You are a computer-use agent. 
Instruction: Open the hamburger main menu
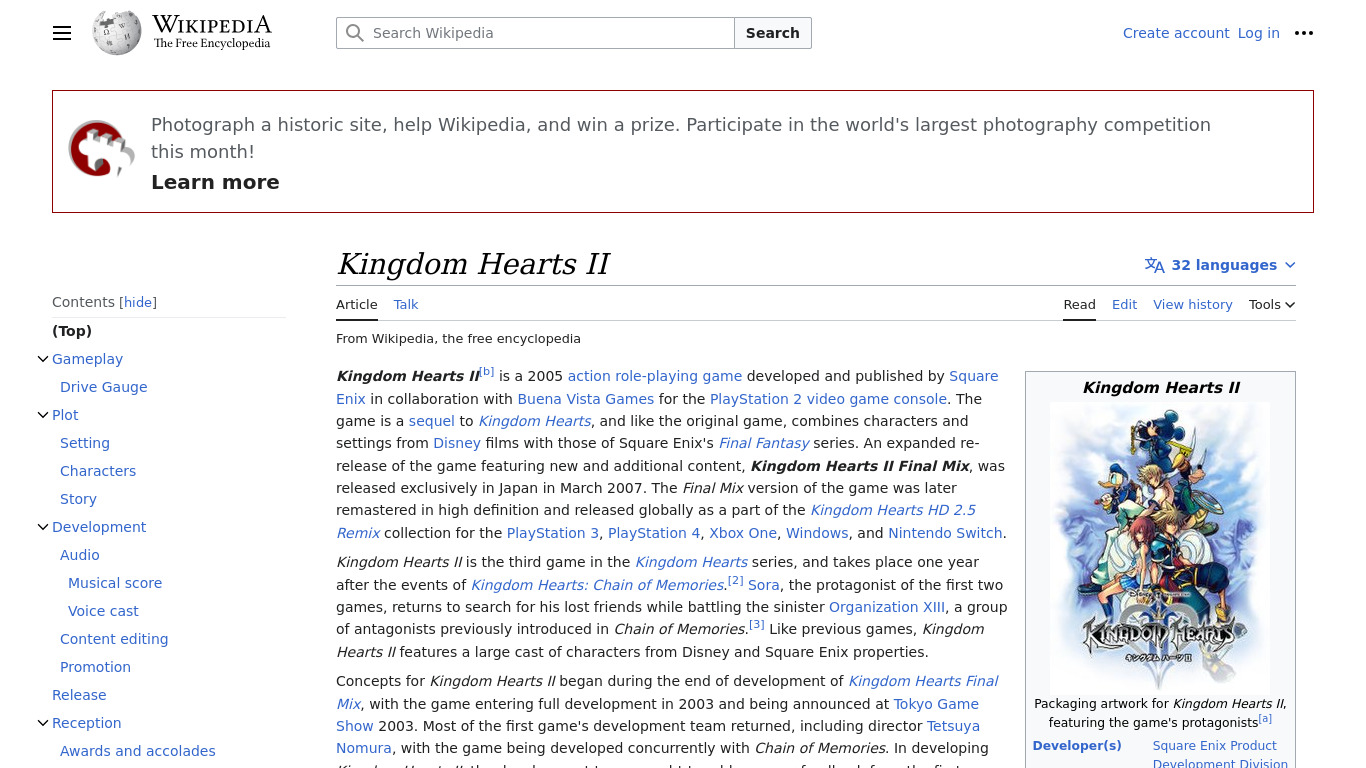[62, 33]
